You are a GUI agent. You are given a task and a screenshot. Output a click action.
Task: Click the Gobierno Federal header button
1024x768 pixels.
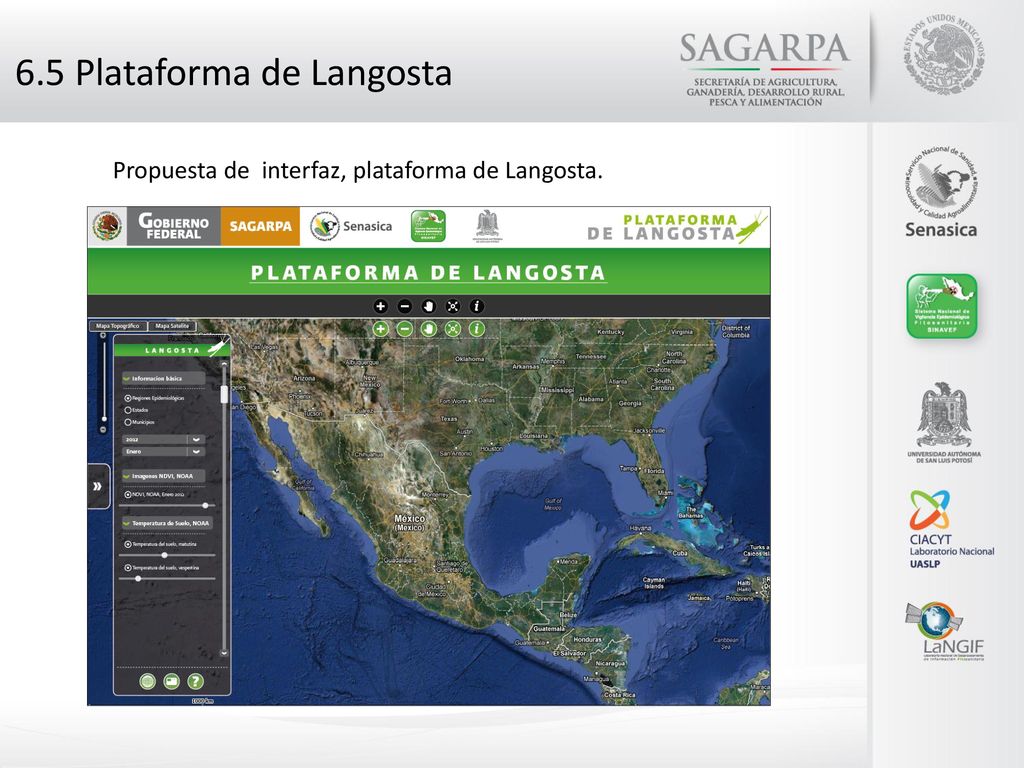pos(174,226)
